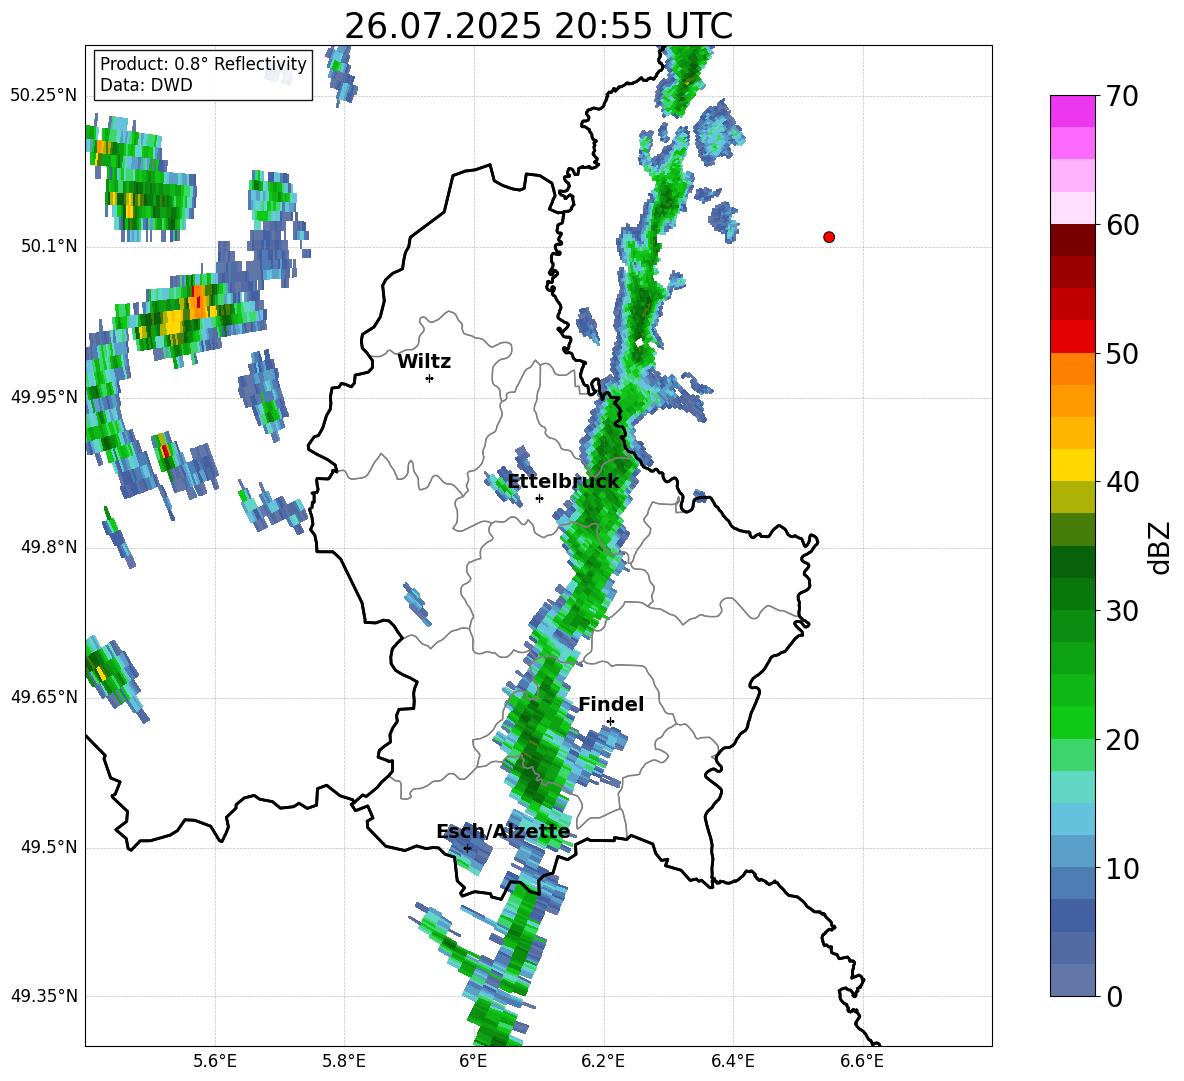The height and width of the screenshot is (1081, 1184).
Task: Click the 60 value on the colorbar
Action: [1121, 225]
